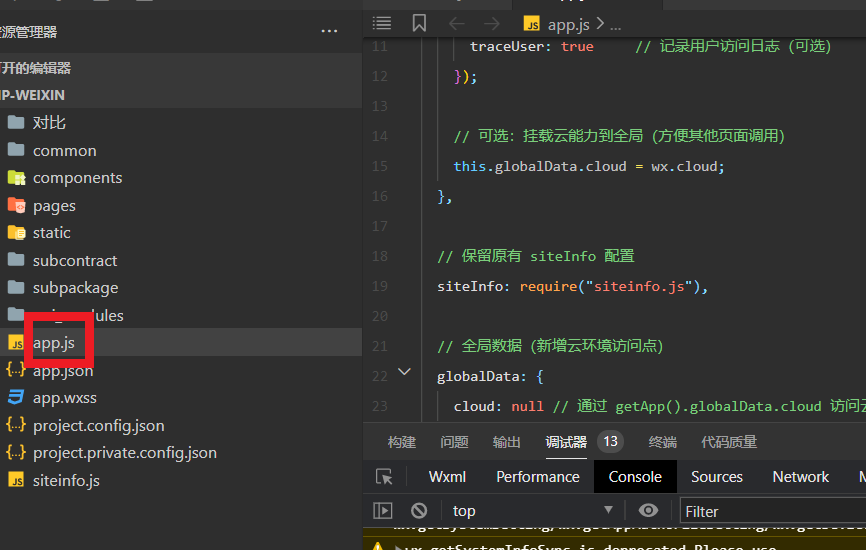Click the siteinfo.js JS file icon
Viewport: 866px width, 550px height.
16,480
